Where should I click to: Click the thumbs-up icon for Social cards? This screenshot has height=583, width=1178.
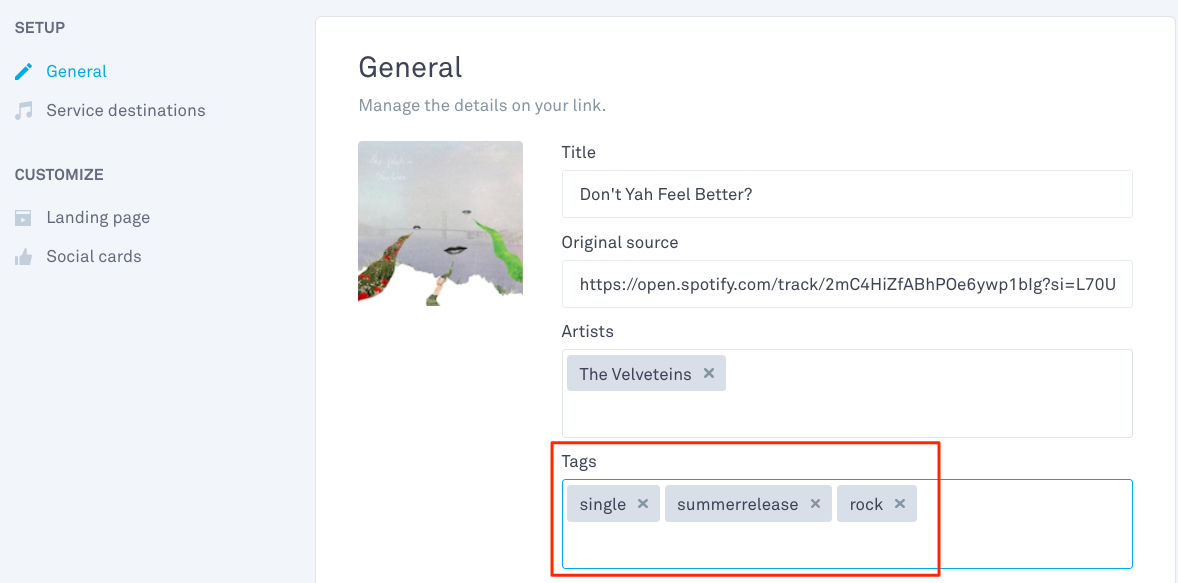[x=24, y=257]
